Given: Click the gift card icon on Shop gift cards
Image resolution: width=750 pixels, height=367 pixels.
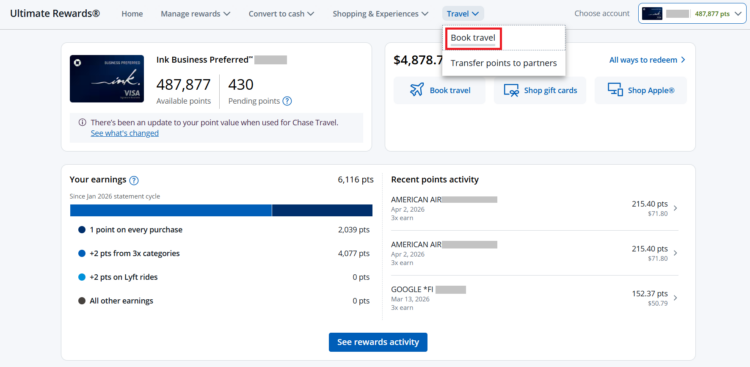Looking at the screenshot, I should (x=511, y=90).
